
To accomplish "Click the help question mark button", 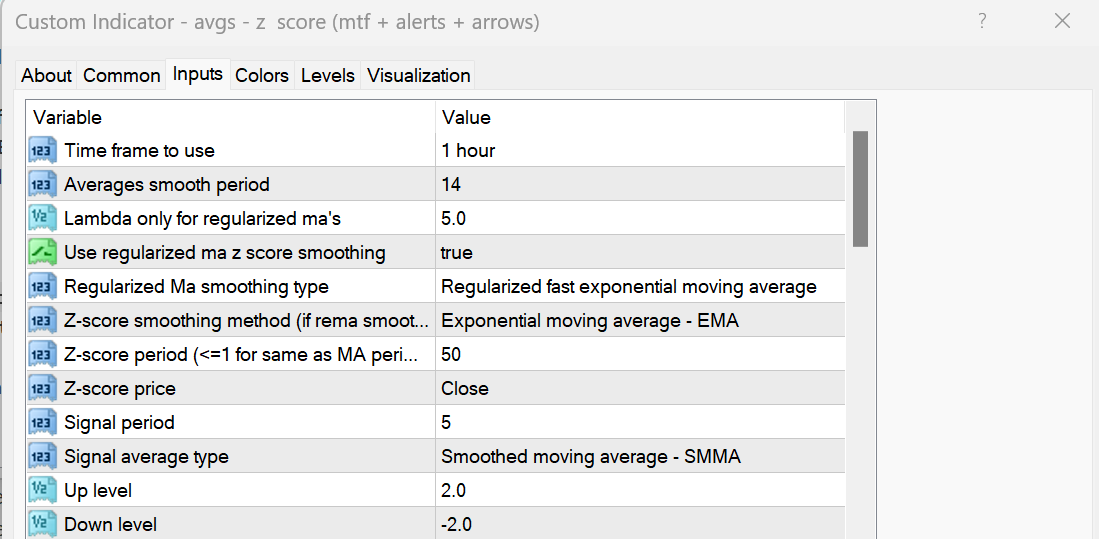I will (982, 21).
